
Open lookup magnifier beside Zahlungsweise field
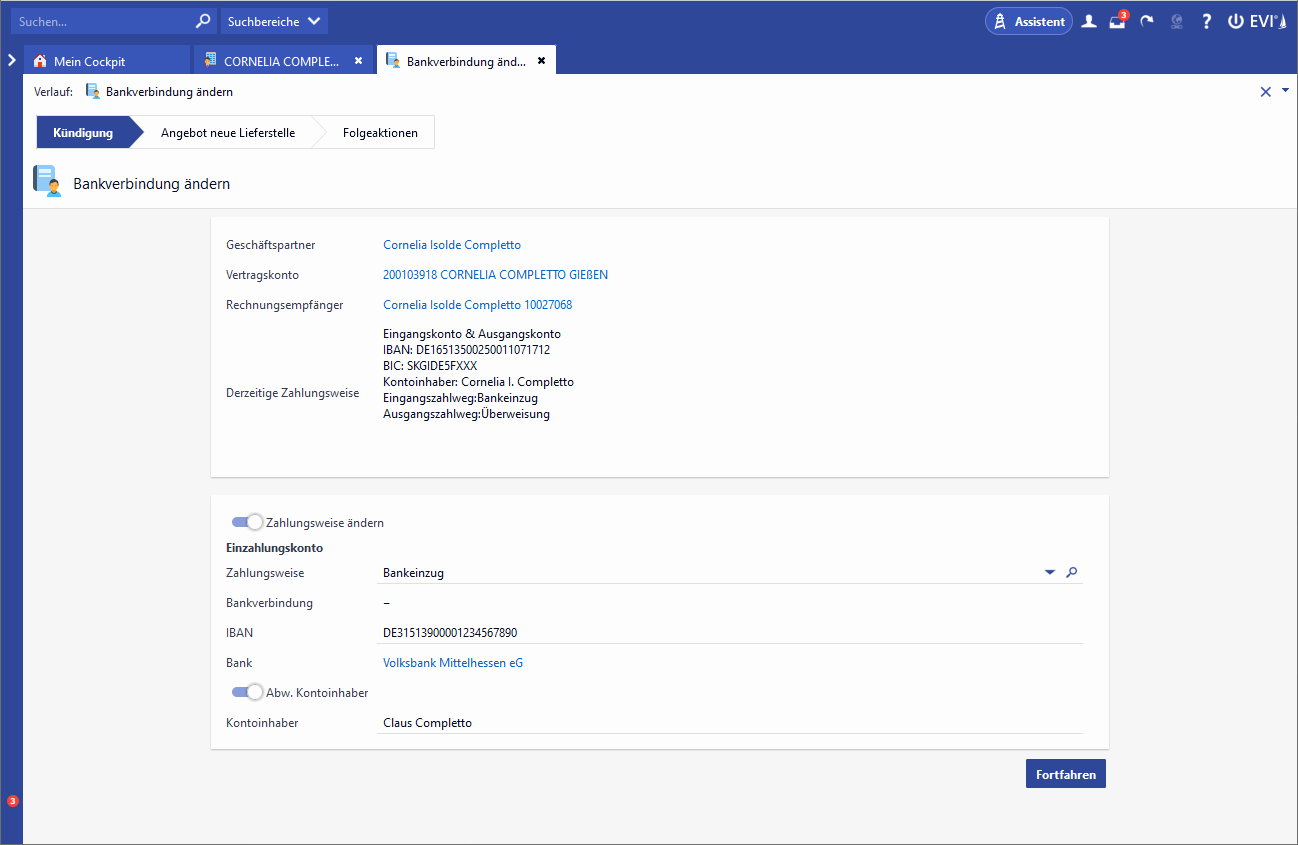tap(1072, 573)
